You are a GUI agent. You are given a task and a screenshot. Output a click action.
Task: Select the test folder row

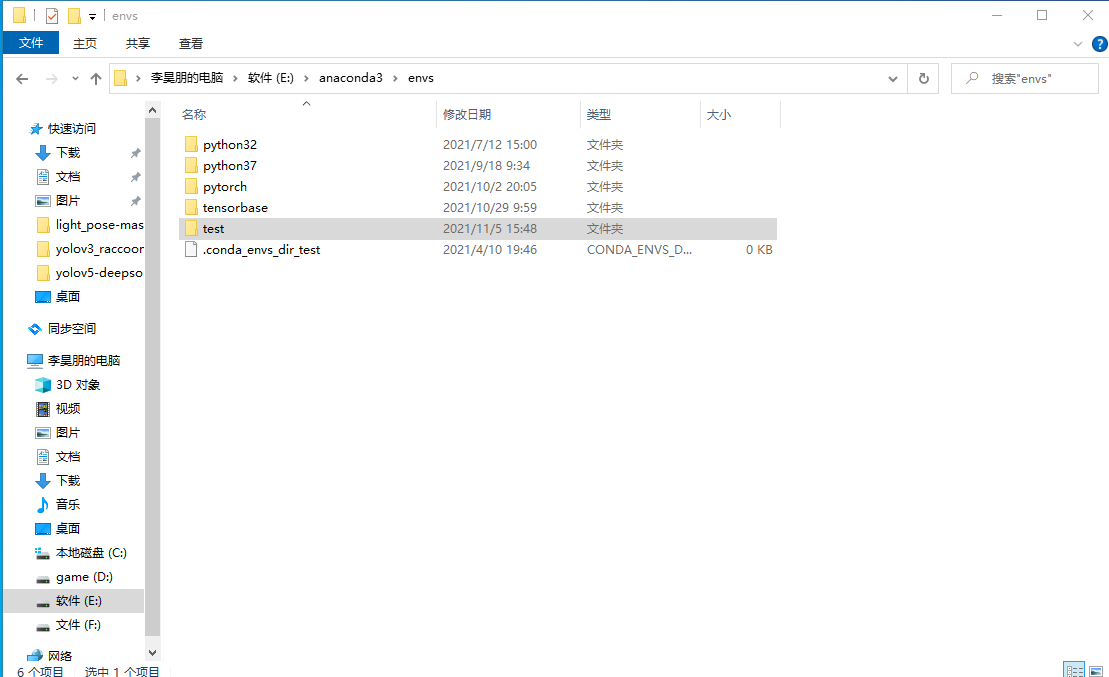[x=478, y=228]
